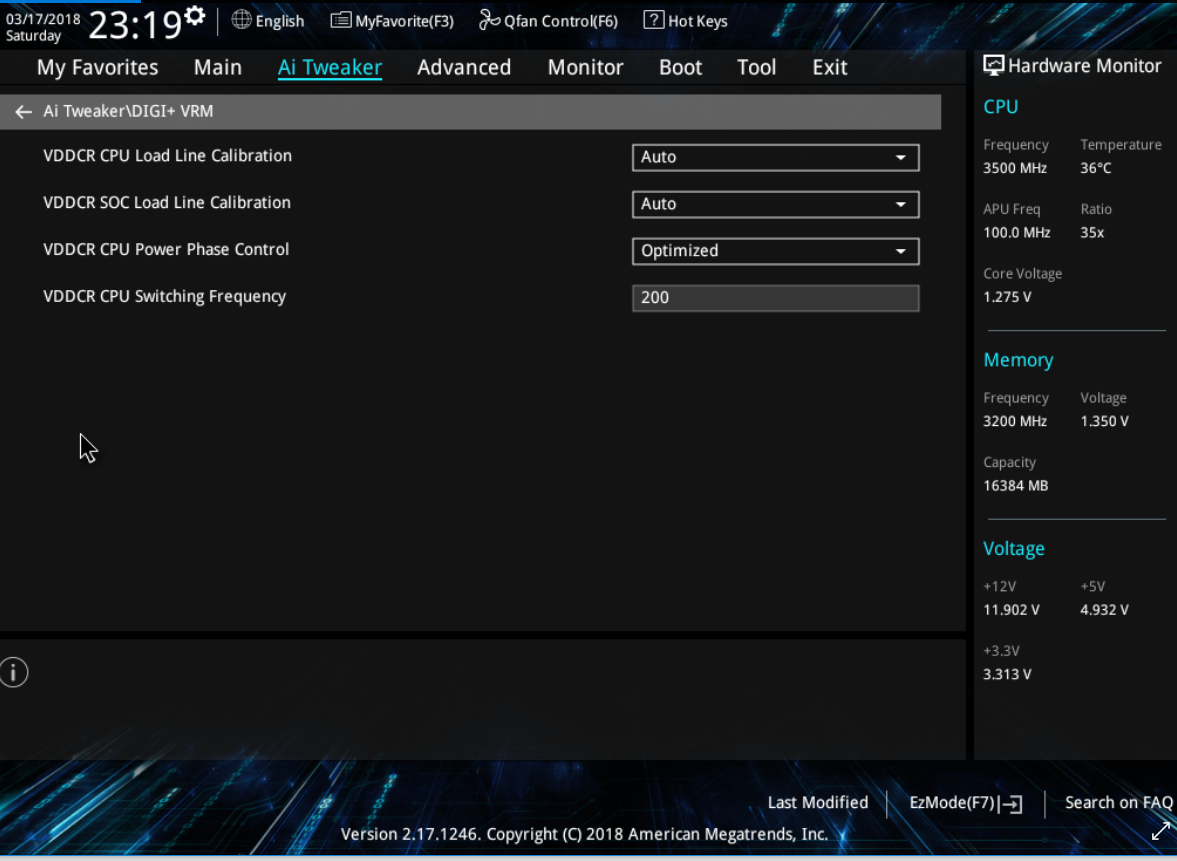Click the diagonal resize arrow icon
Image resolution: width=1177 pixels, height=861 pixels.
pos(1160,831)
